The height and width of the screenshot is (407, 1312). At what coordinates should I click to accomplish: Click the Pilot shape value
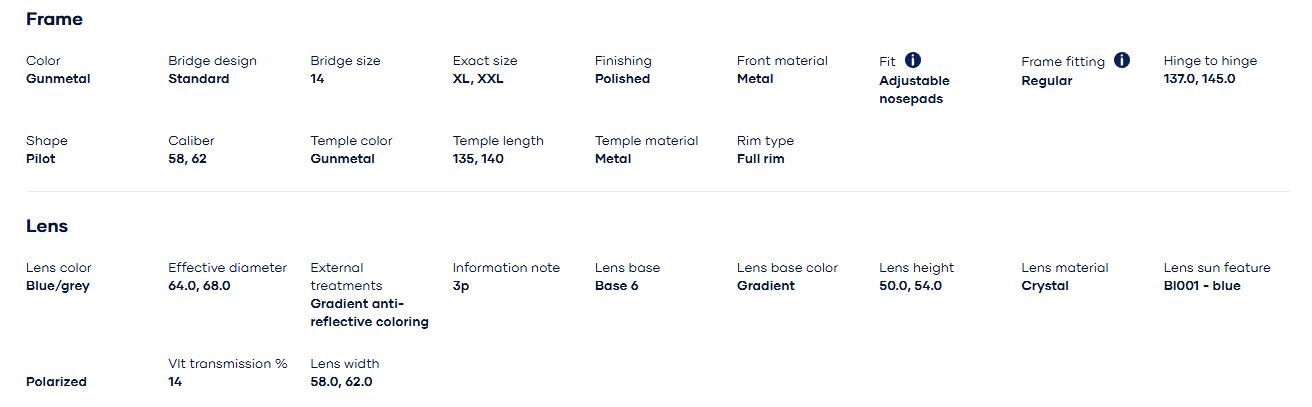[41, 159]
